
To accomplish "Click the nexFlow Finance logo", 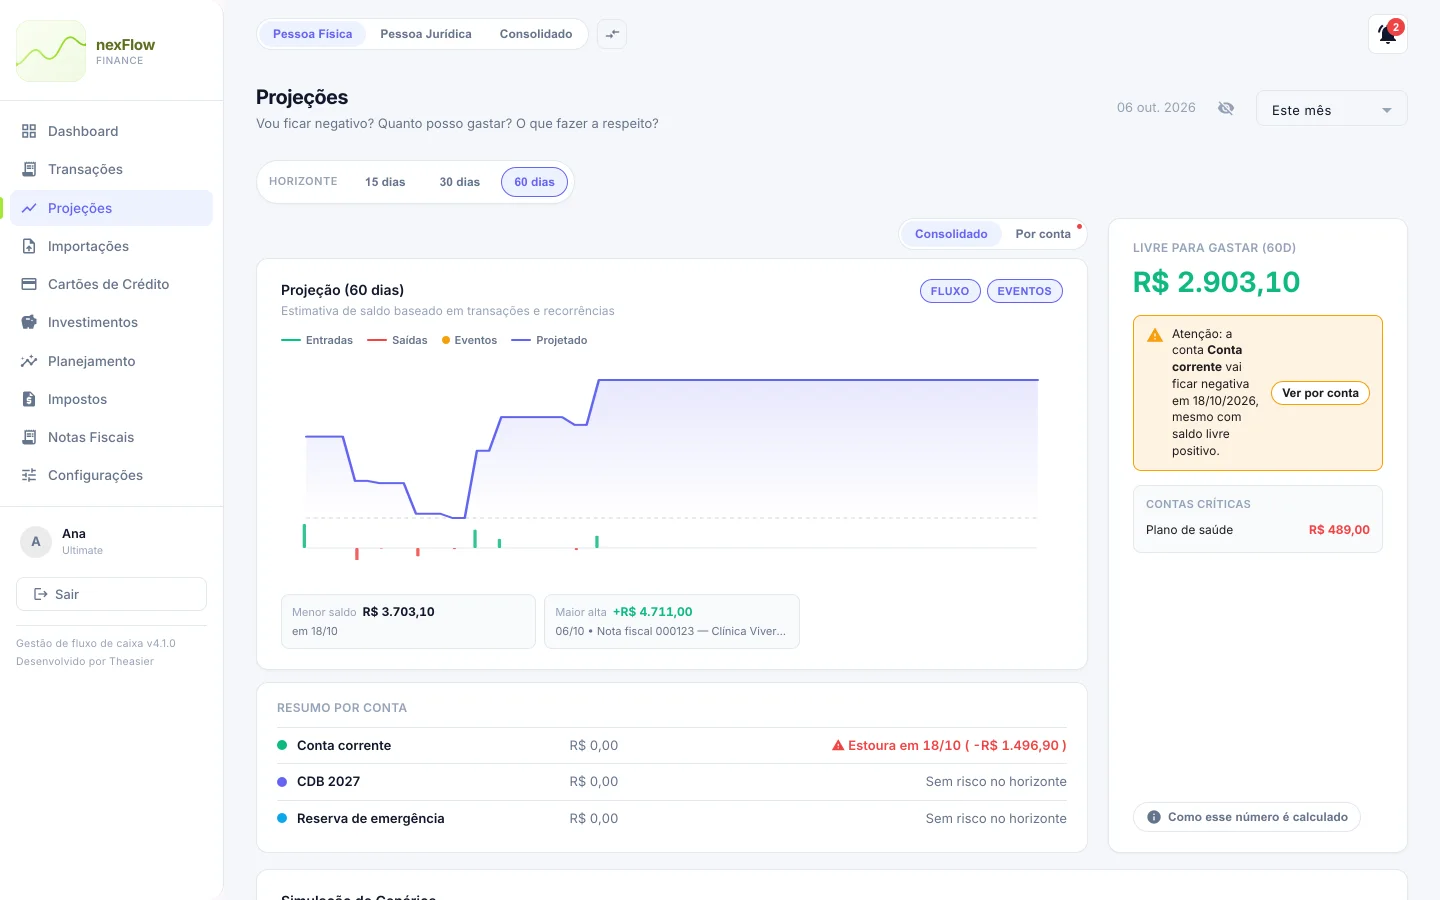I will coord(51,51).
